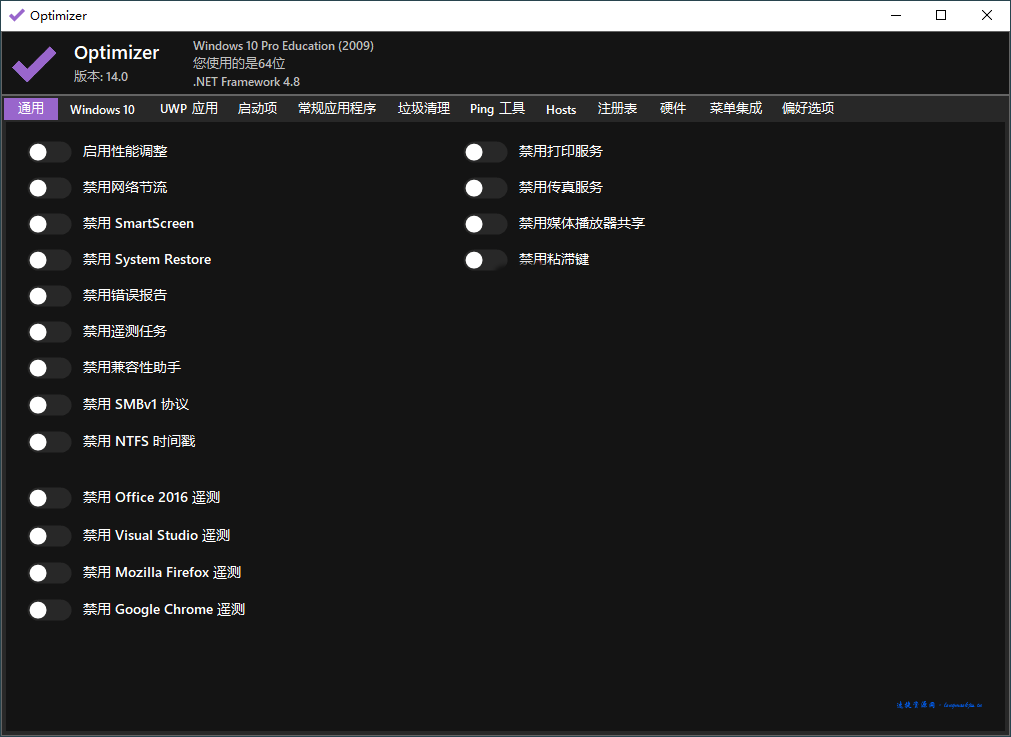Toggle 禁用 Mozilla Firefox 遥测 switch

(50, 573)
